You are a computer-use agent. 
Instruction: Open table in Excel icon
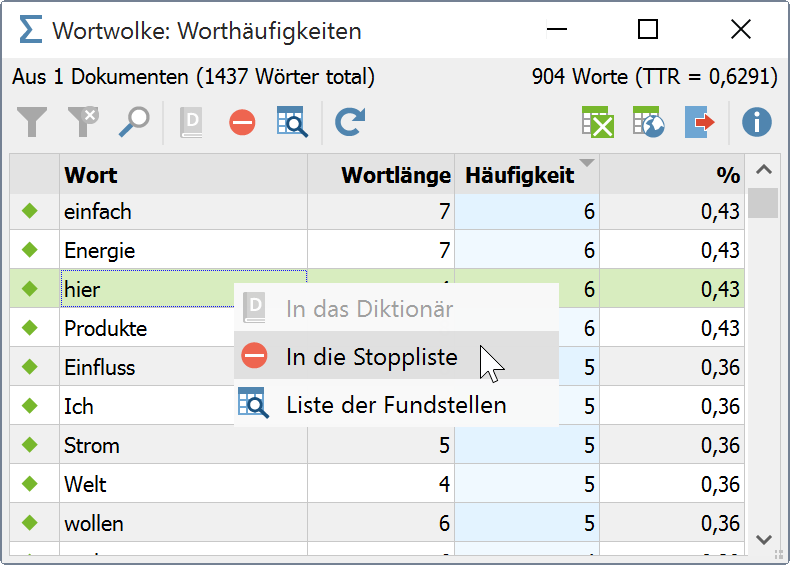598,122
